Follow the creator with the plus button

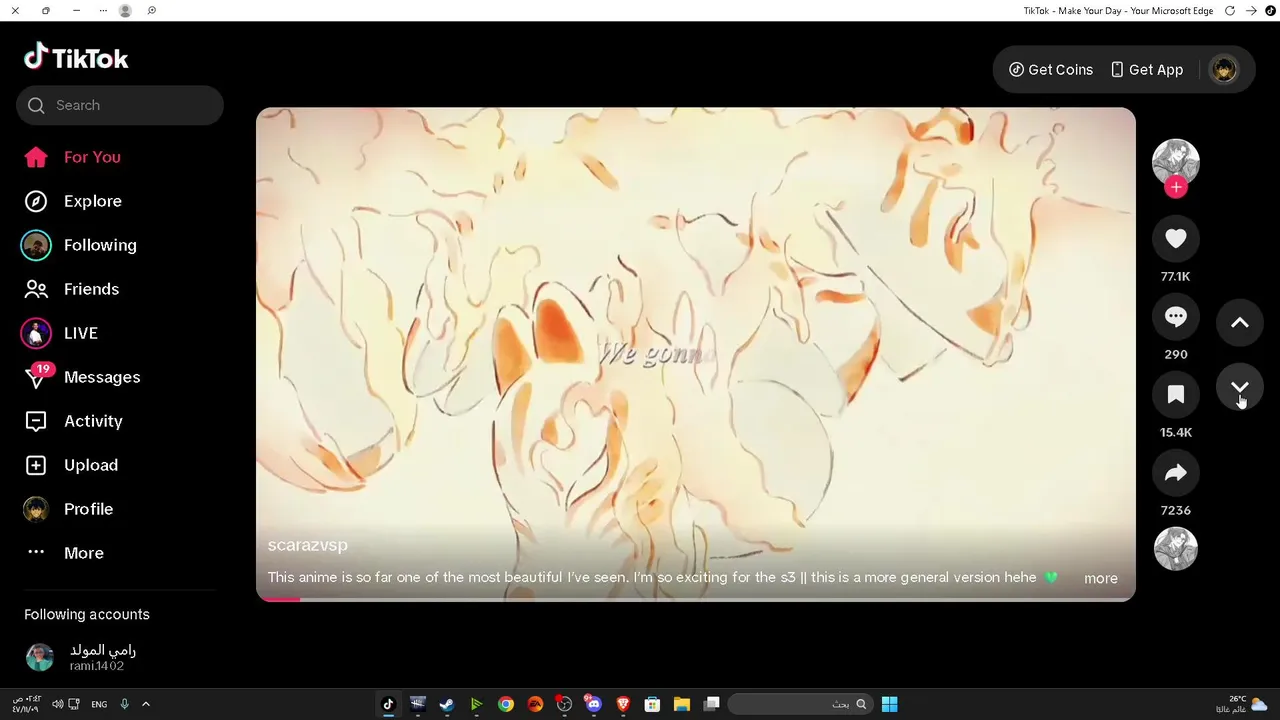[x=1176, y=187]
